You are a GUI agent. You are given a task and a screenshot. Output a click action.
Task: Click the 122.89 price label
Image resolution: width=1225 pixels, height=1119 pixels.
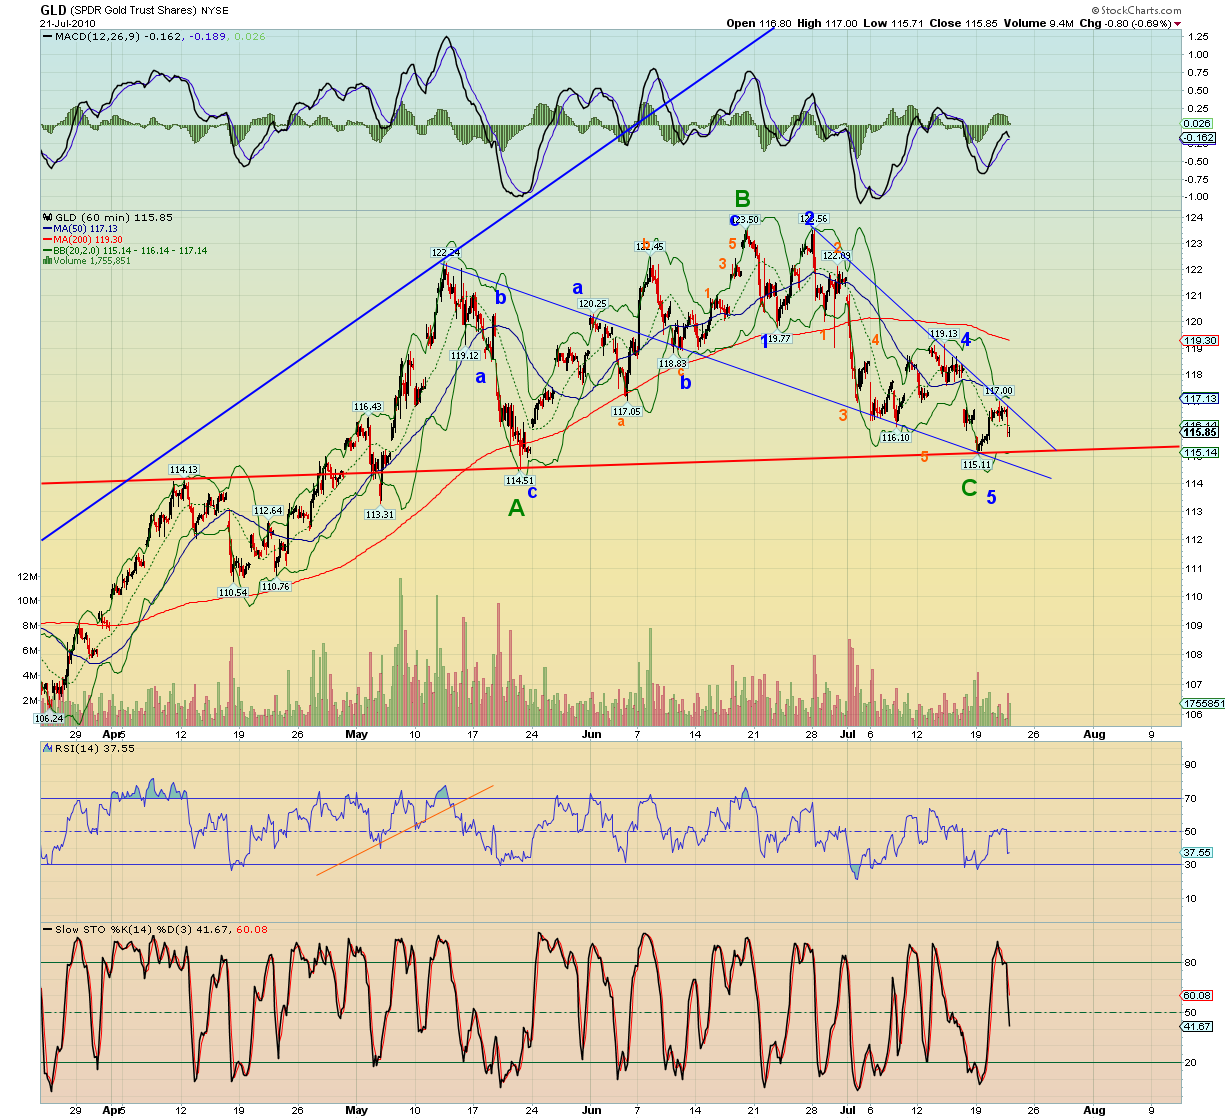coord(836,255)
